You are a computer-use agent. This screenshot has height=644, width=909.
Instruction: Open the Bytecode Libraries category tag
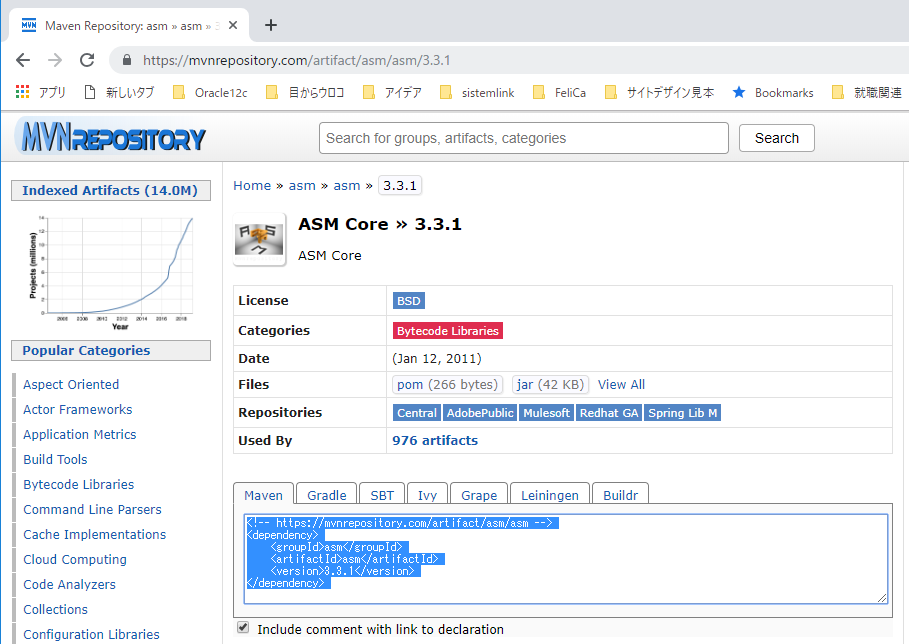[x=448, y=330]
